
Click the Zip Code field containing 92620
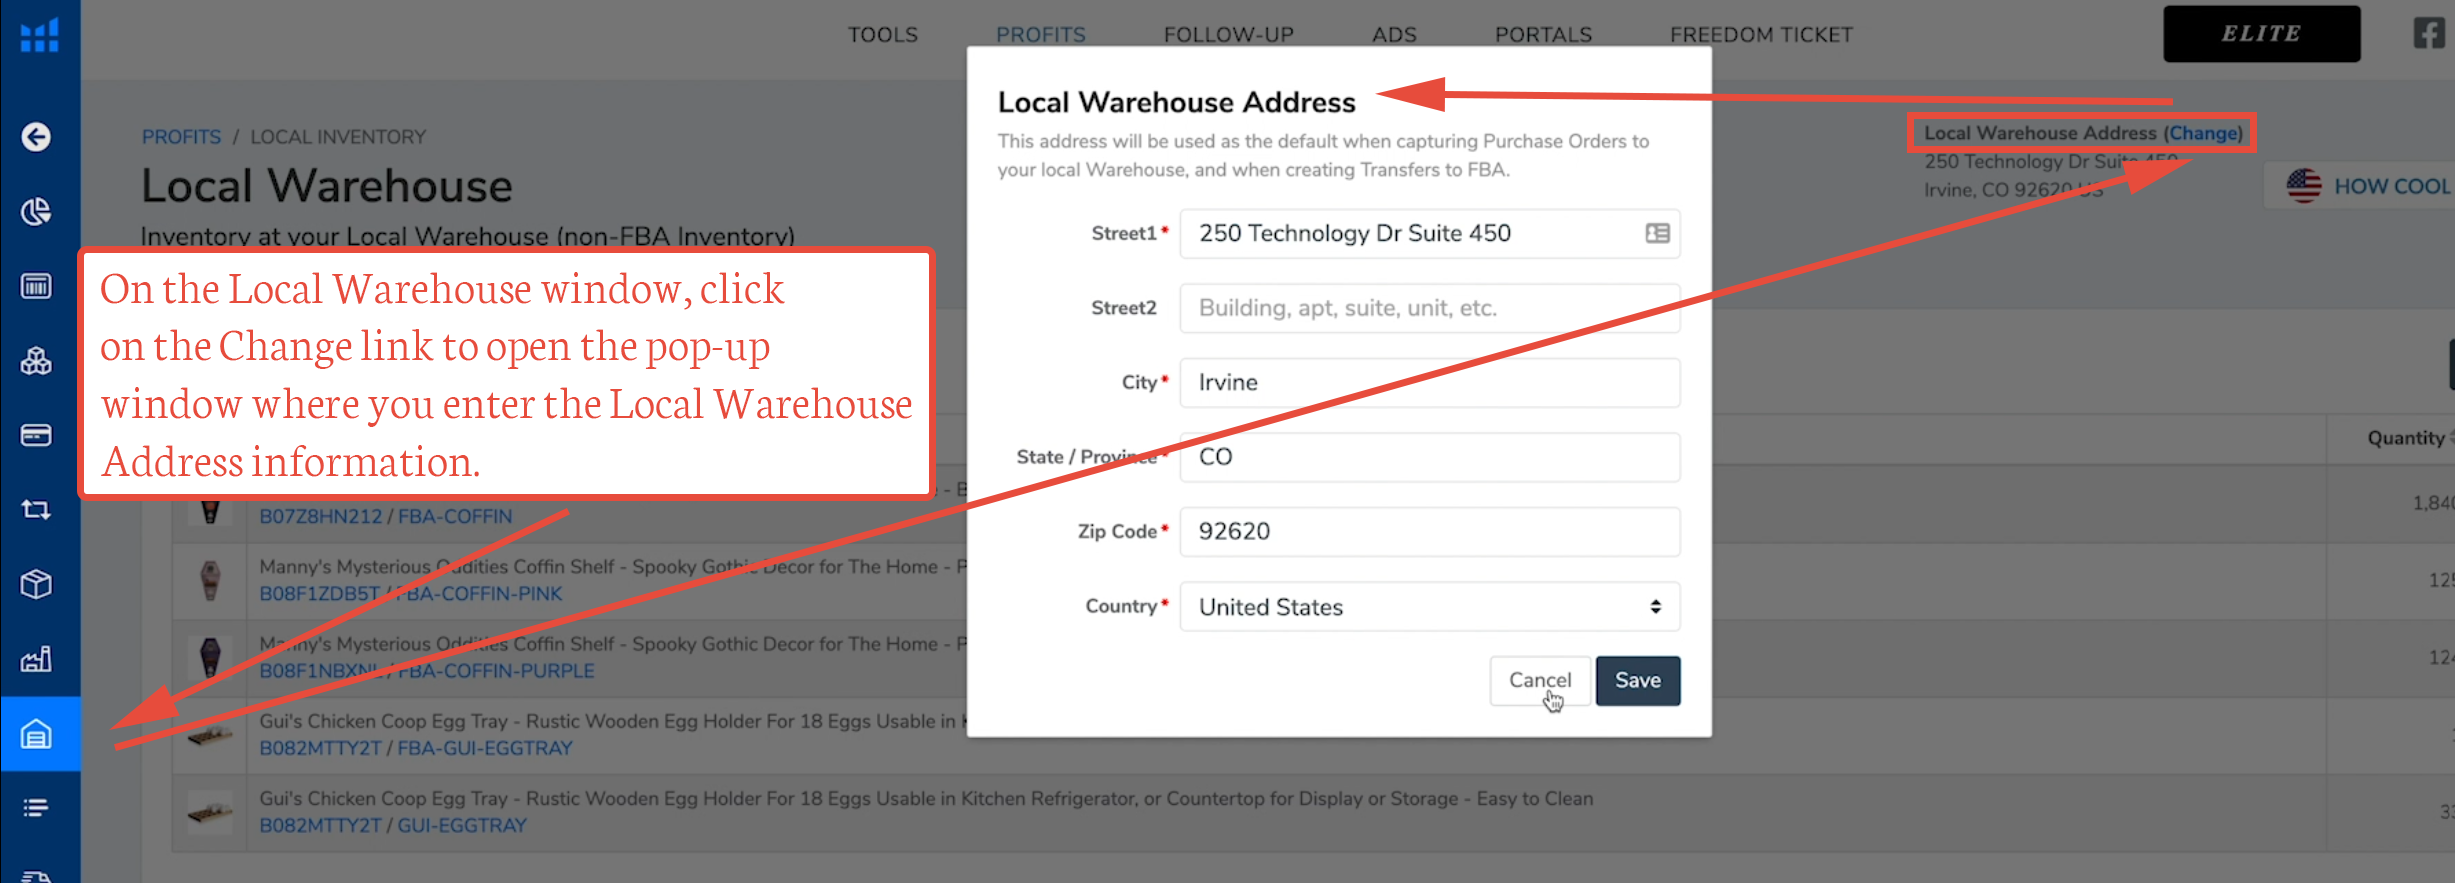(1429, 532)
